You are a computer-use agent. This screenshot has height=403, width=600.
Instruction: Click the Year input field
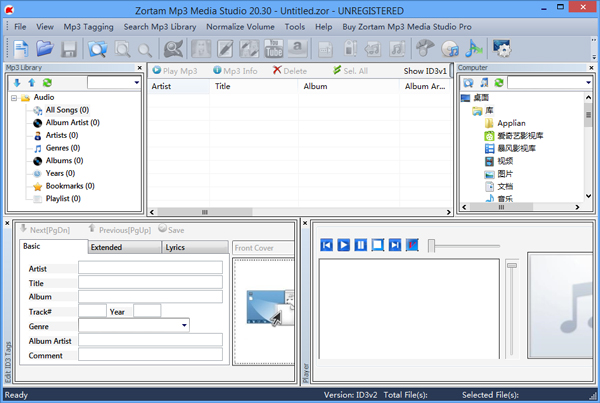point(147,311)
